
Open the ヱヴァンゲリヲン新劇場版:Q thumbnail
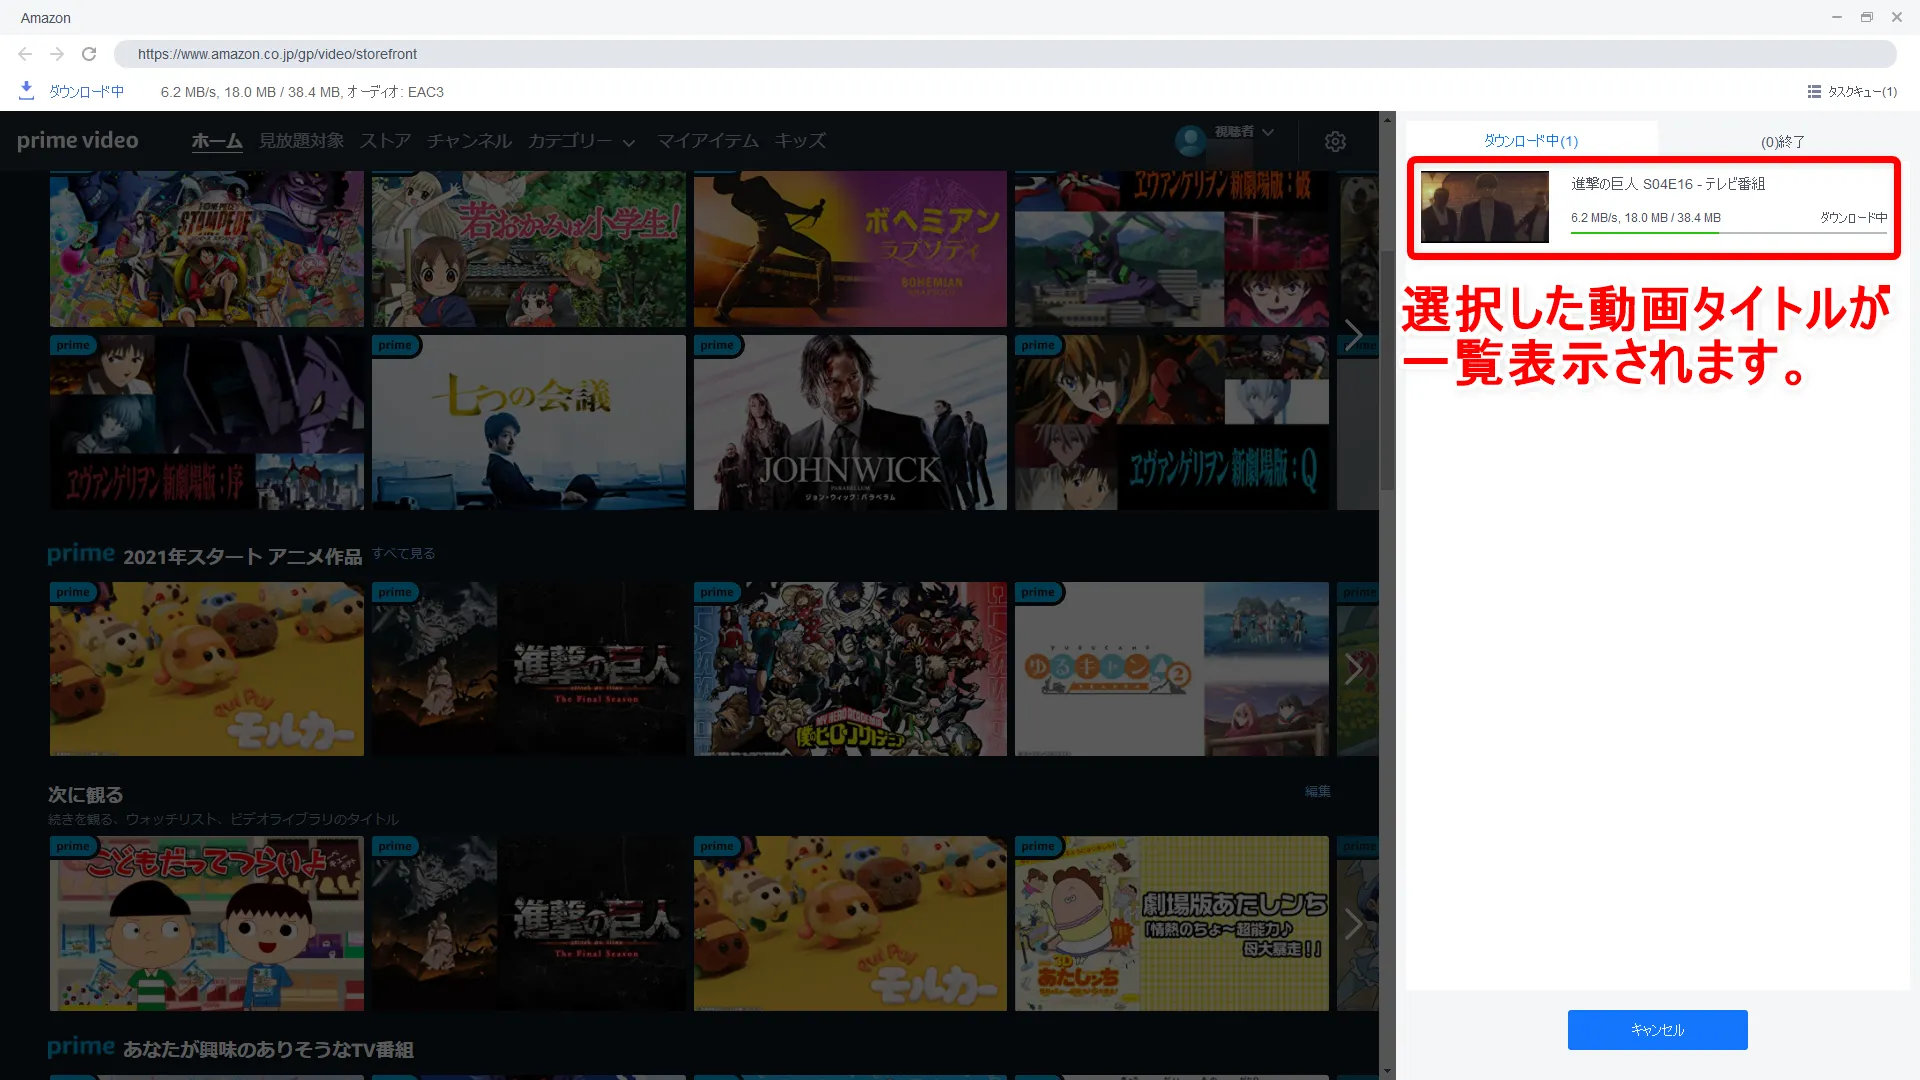pyautogui.click(x=1172, y=423)
